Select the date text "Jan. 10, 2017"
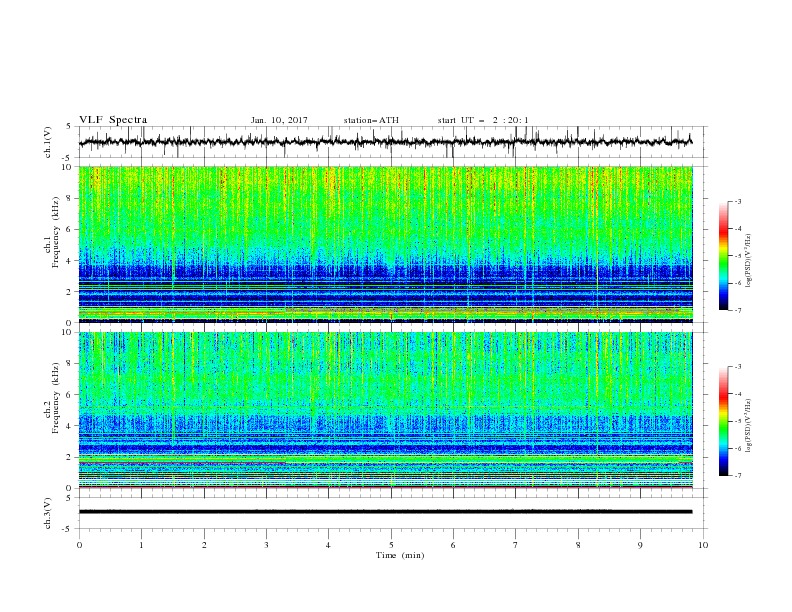This screenshot has width=792, height=612. [279, 120]
